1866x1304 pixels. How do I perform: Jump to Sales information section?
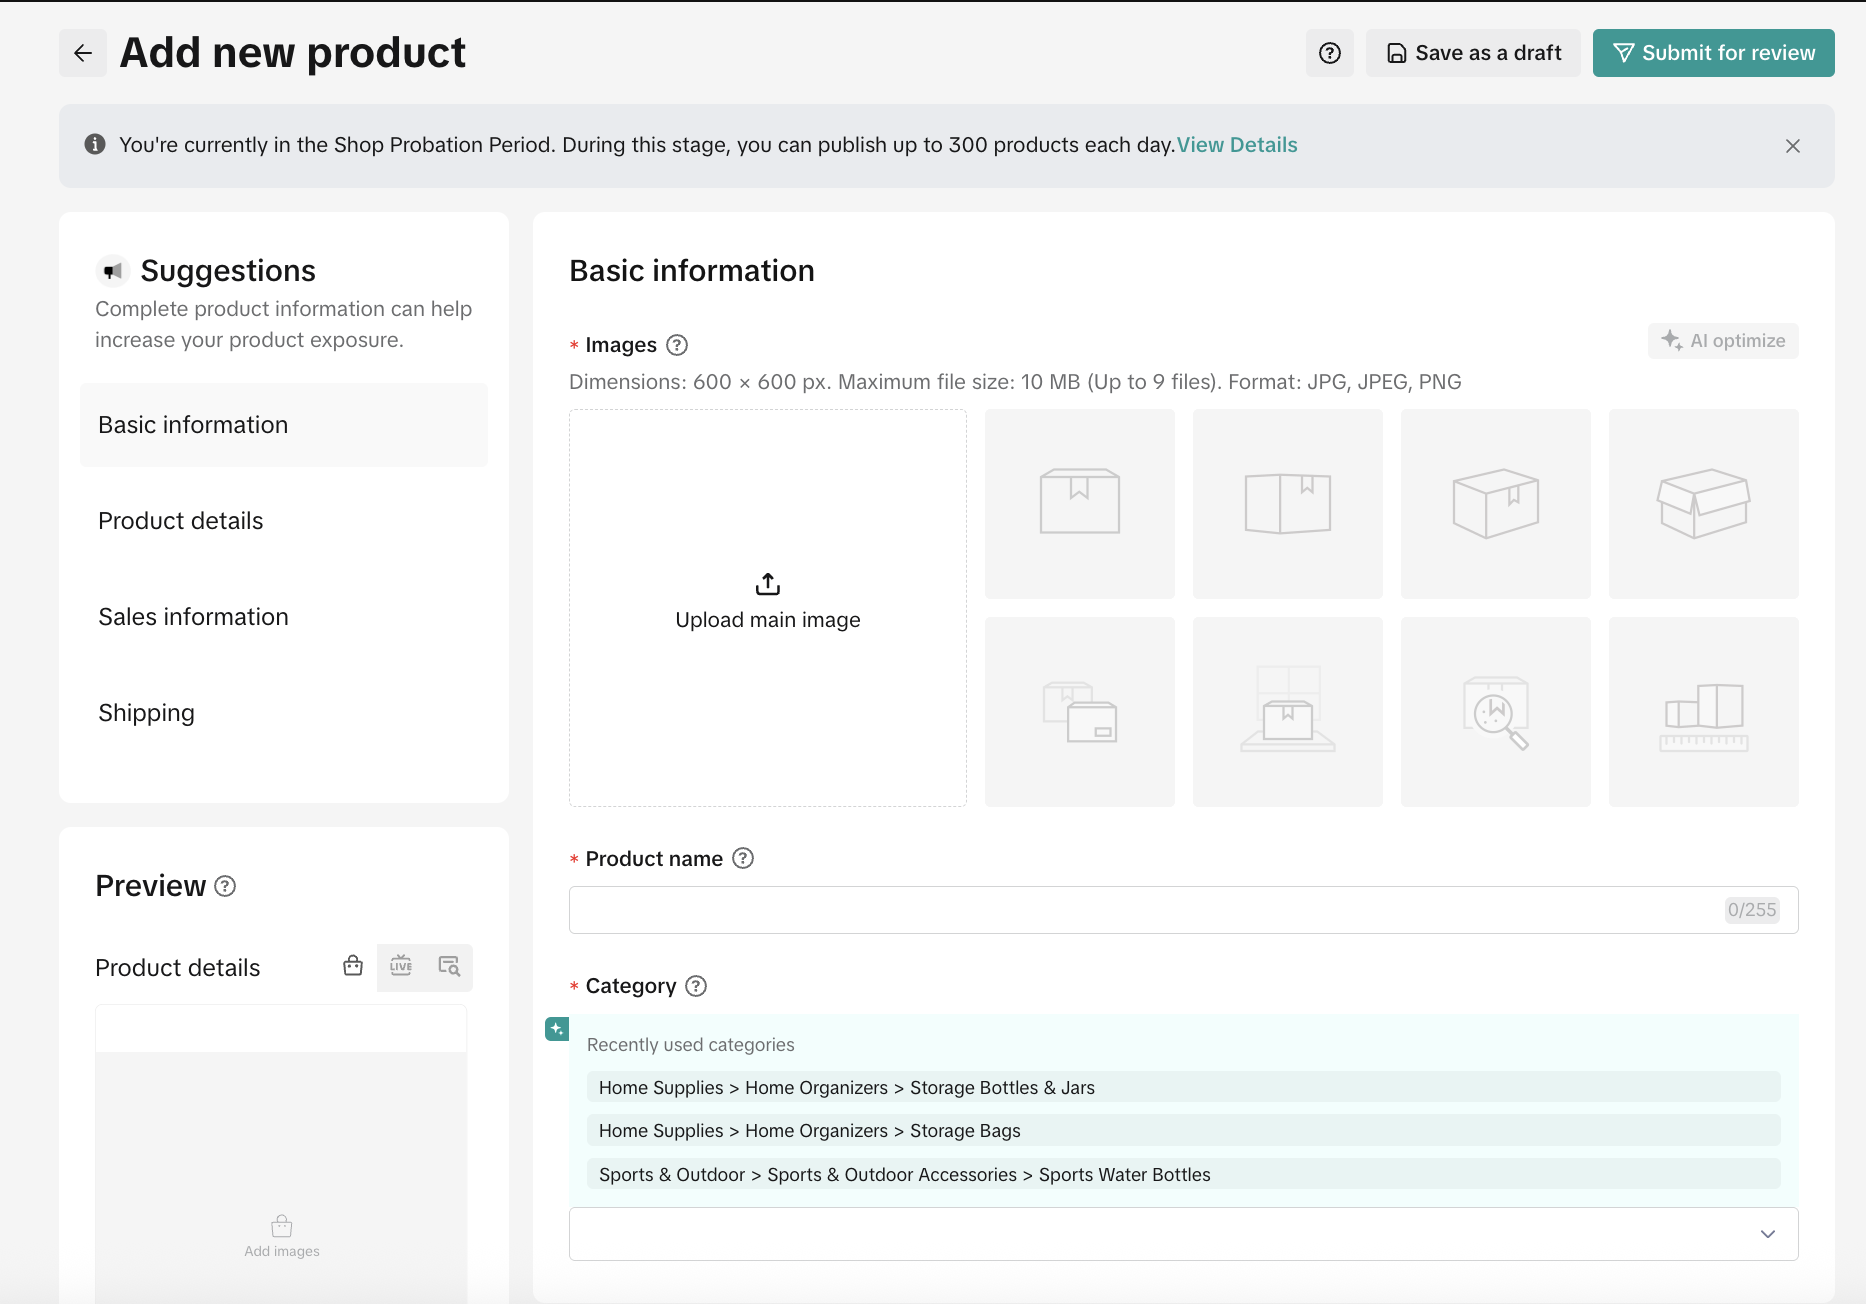[x=193, y=617]
